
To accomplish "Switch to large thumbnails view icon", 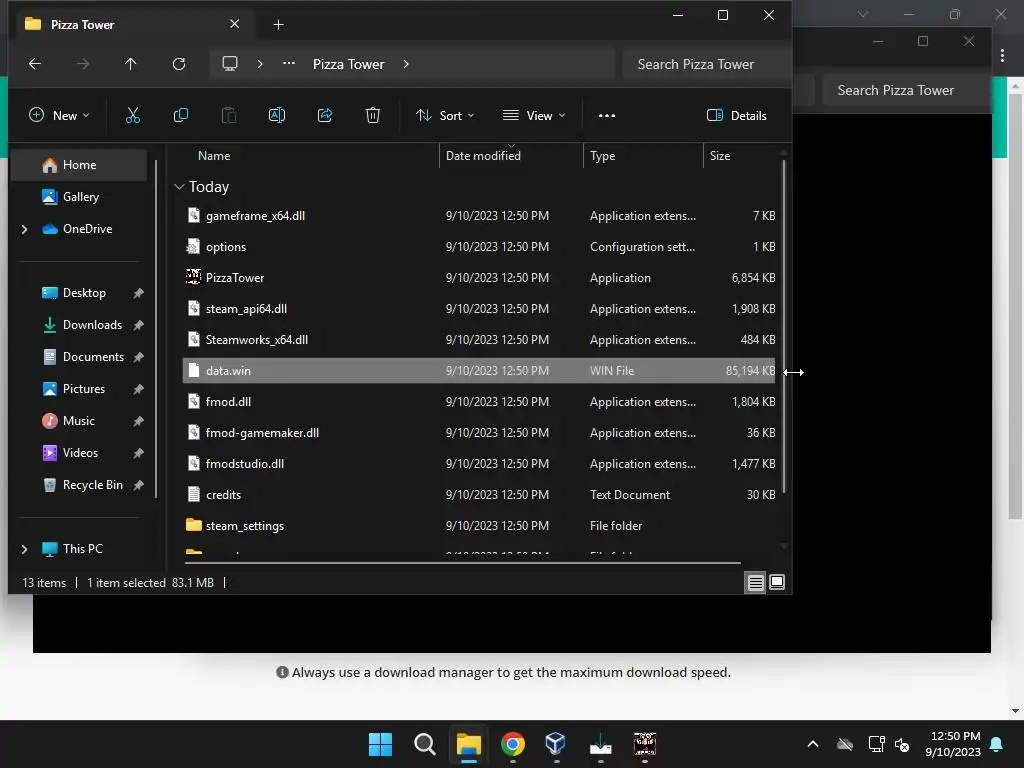I will pyautogui.click(x=777, y=583).
